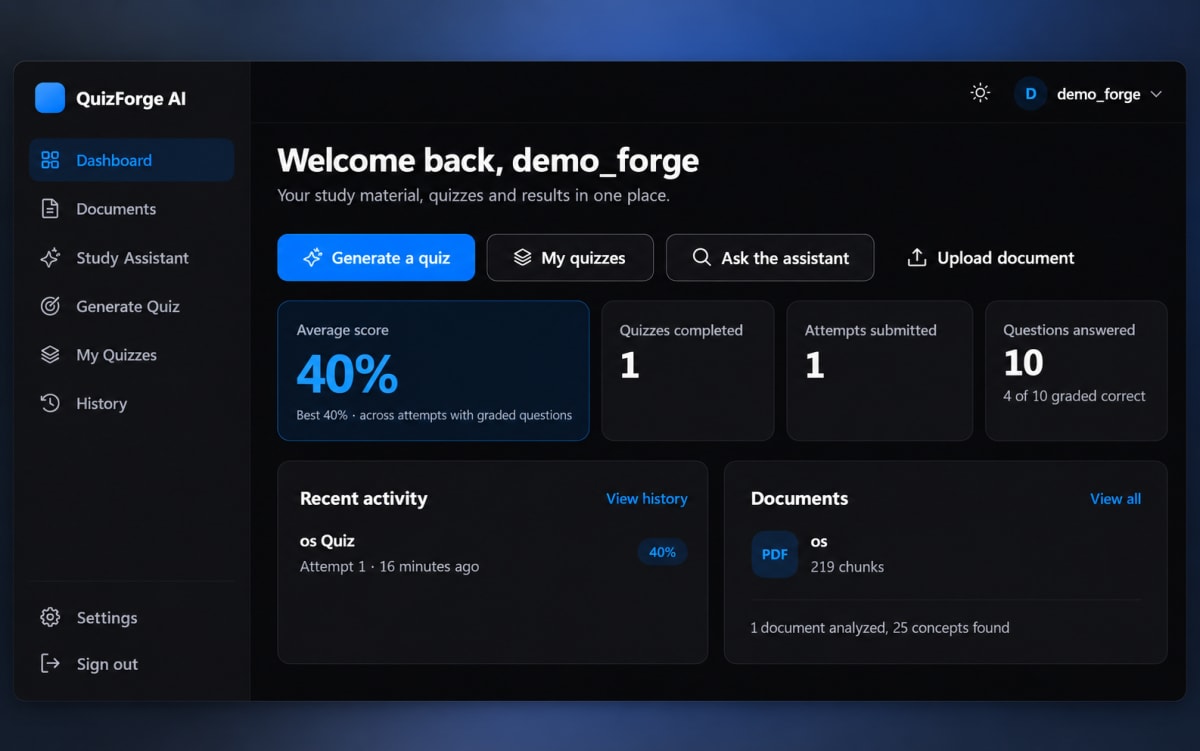Image resolution: width=1200 pixels, height=751 pixels.
Task: Click the Documents page icon in sidebar
Action: pos(50,209)
